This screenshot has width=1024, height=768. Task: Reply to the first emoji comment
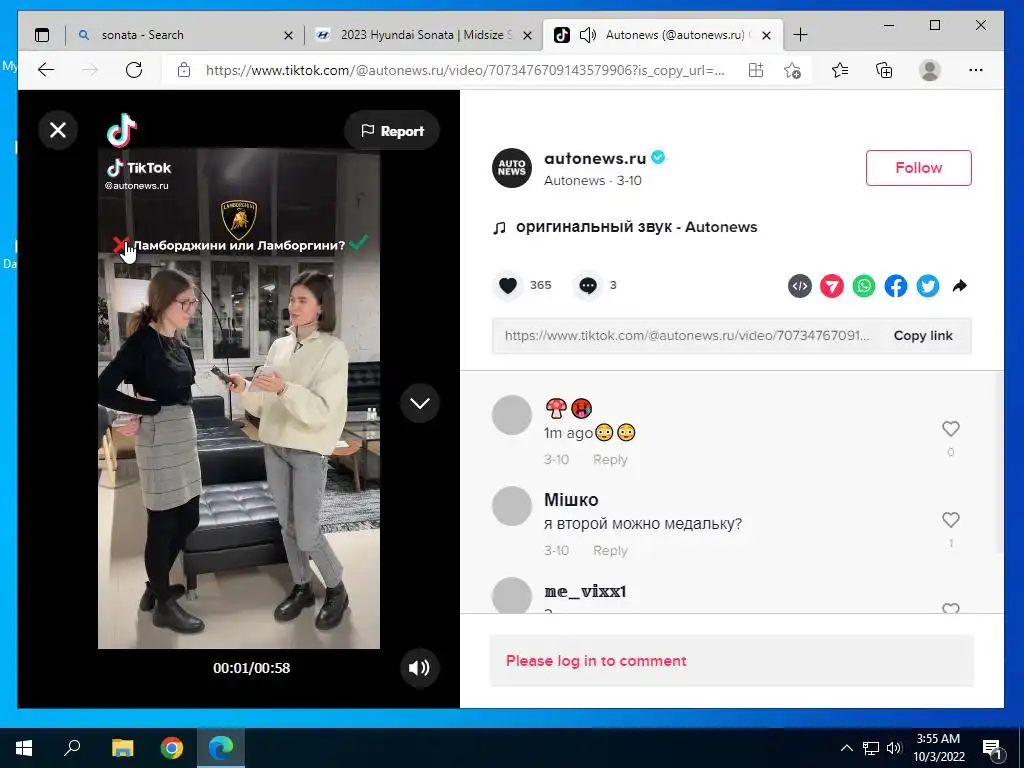(x=610, y=460)
